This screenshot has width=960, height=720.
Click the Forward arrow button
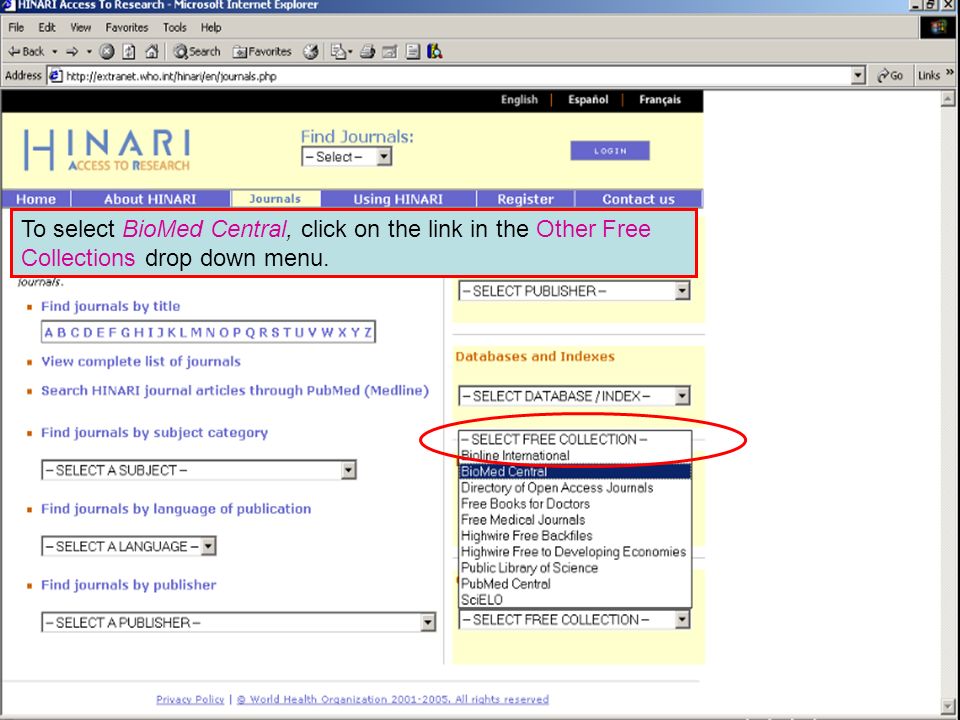[72, 51]
